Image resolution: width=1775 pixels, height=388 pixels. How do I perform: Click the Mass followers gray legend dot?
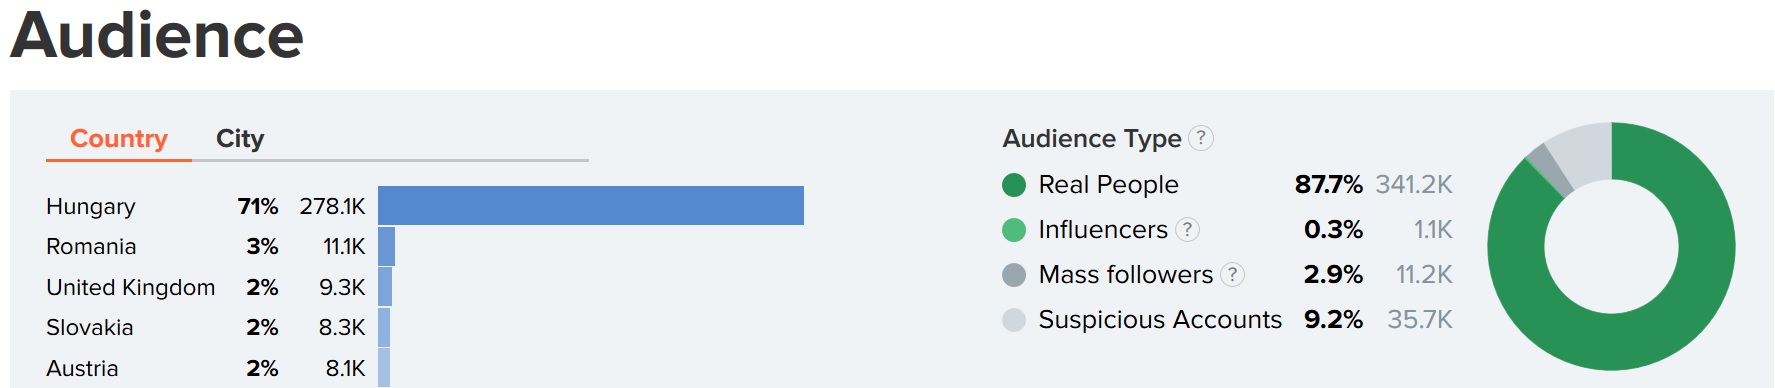1014,275
